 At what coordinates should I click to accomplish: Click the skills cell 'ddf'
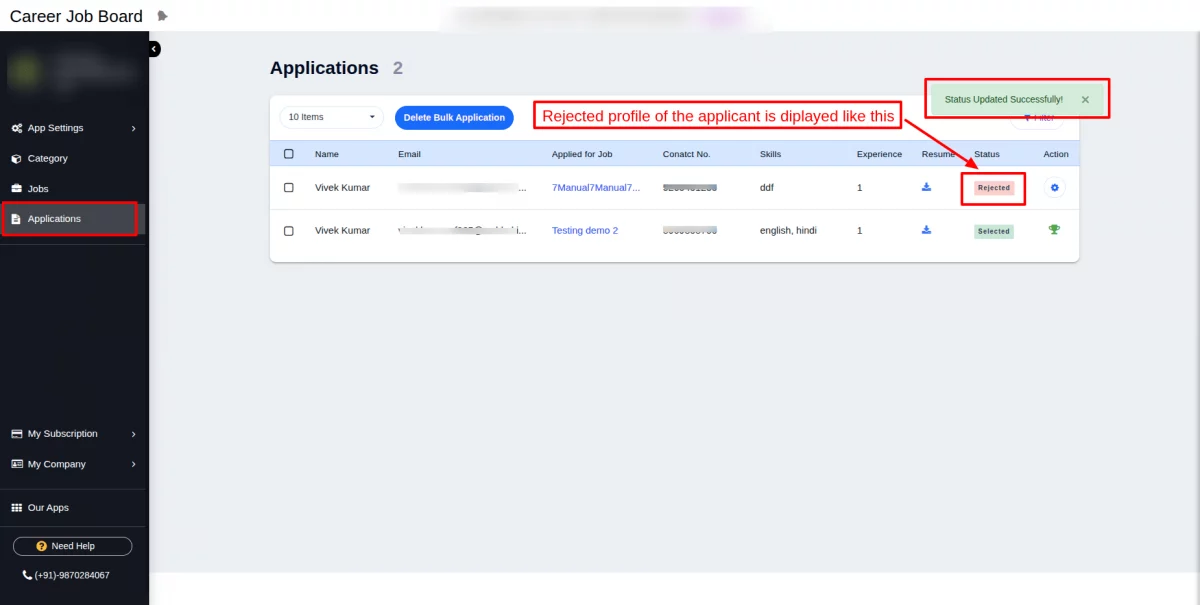pos(767,187)
